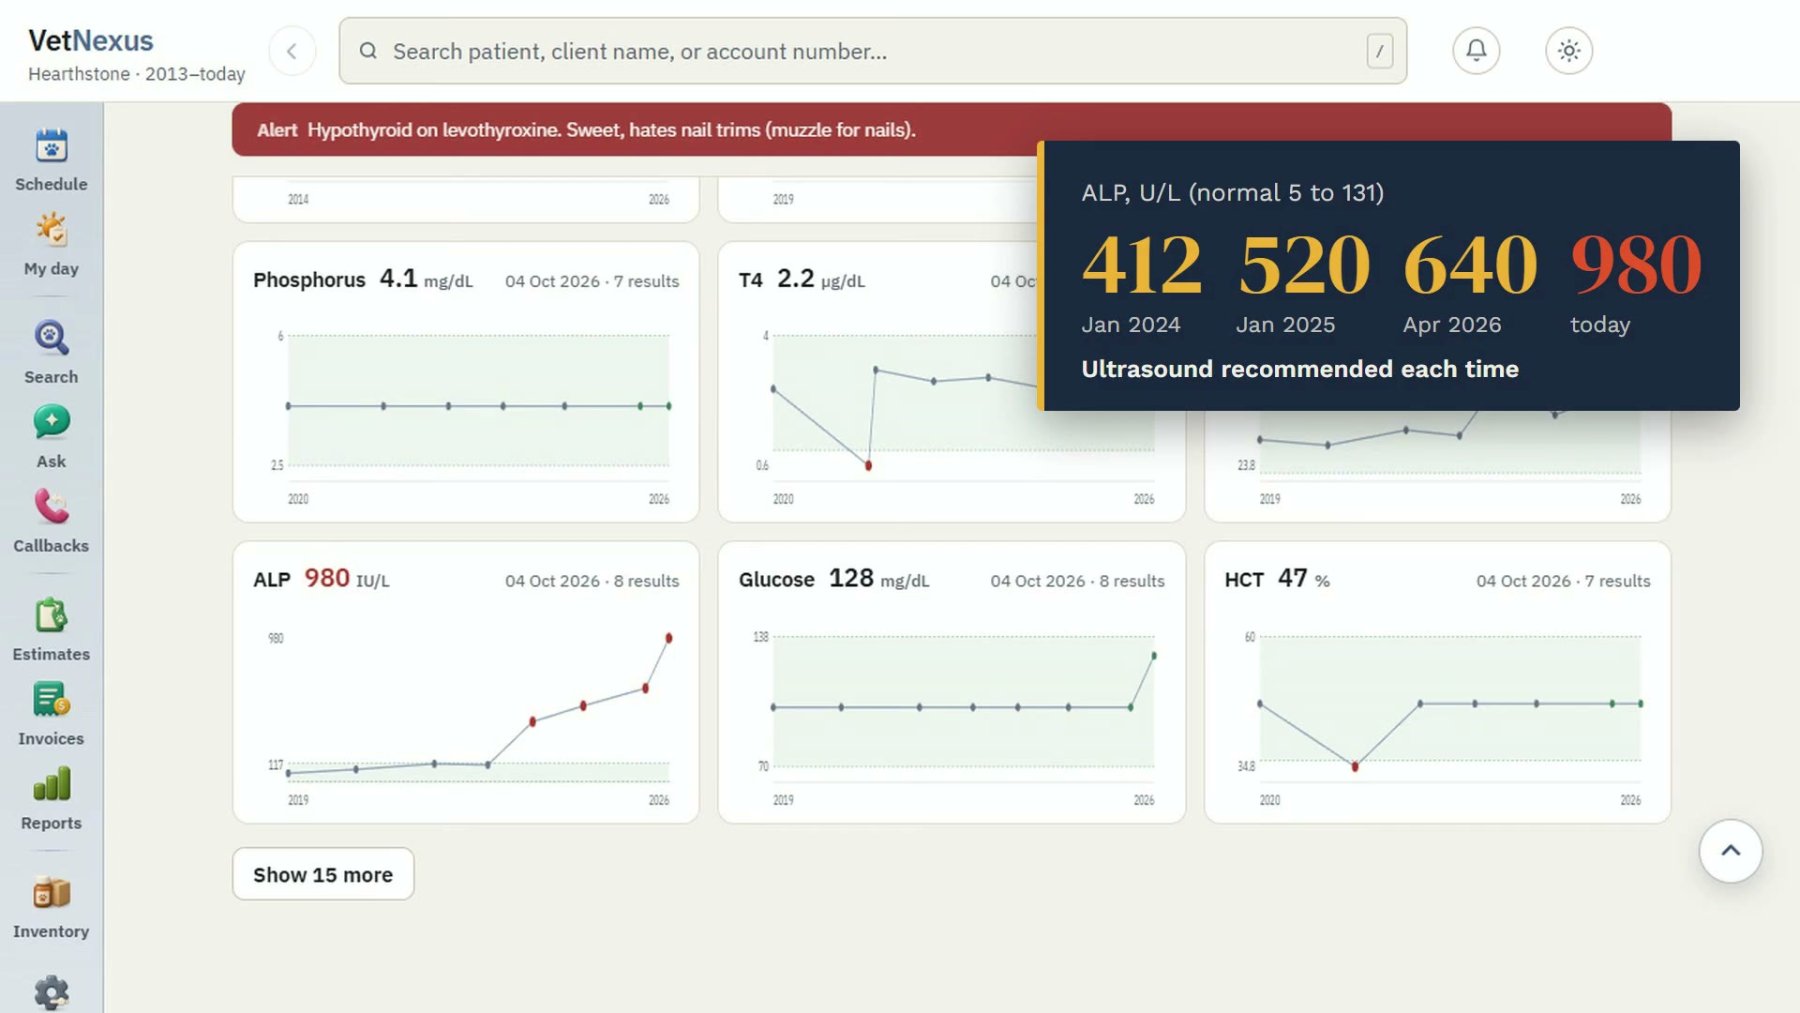
Task: Click the low red T4 data point
Action: point(868,466)
